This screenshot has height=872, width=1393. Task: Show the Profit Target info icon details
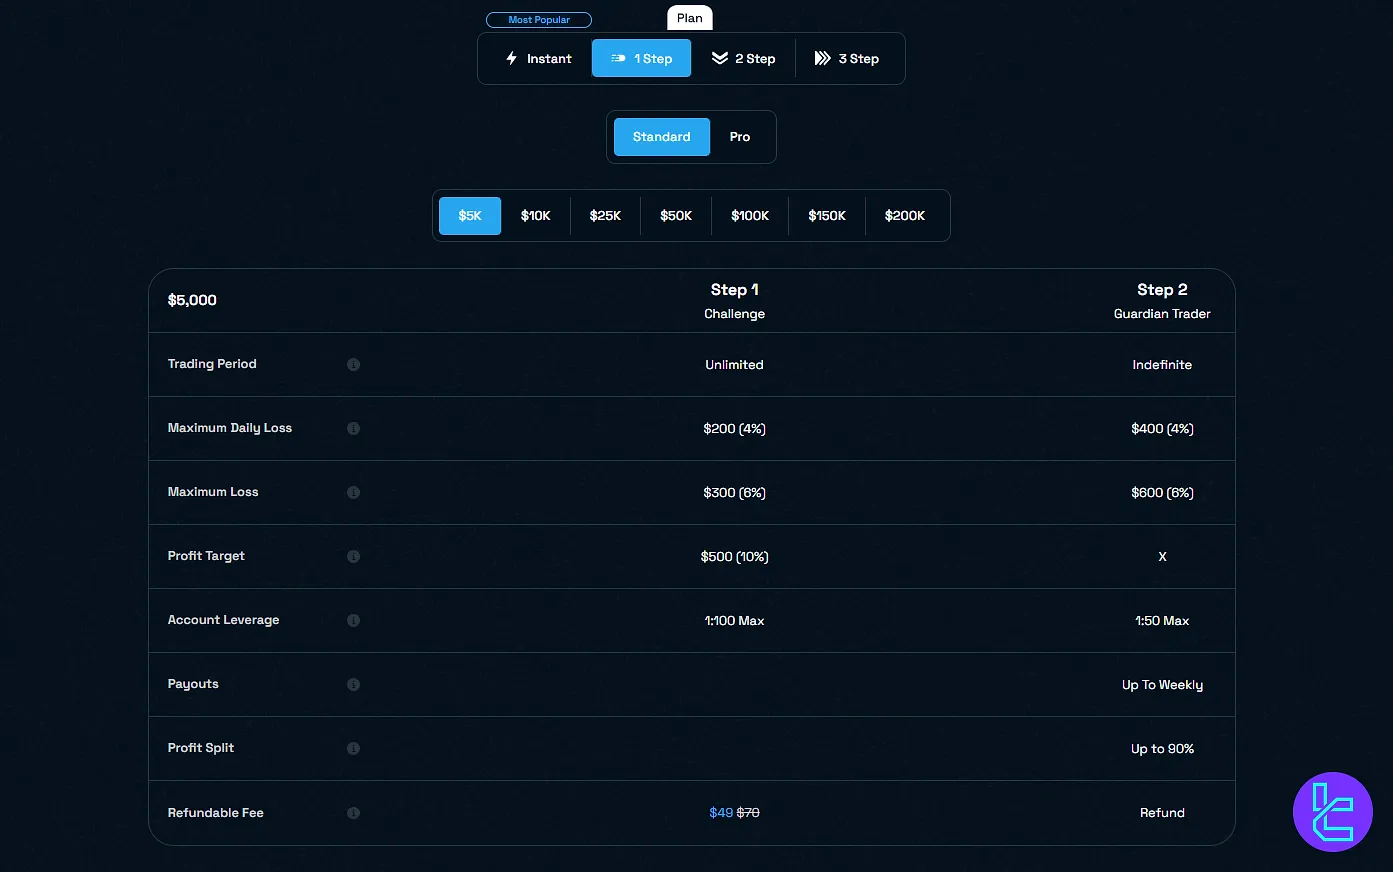(353, 557)
